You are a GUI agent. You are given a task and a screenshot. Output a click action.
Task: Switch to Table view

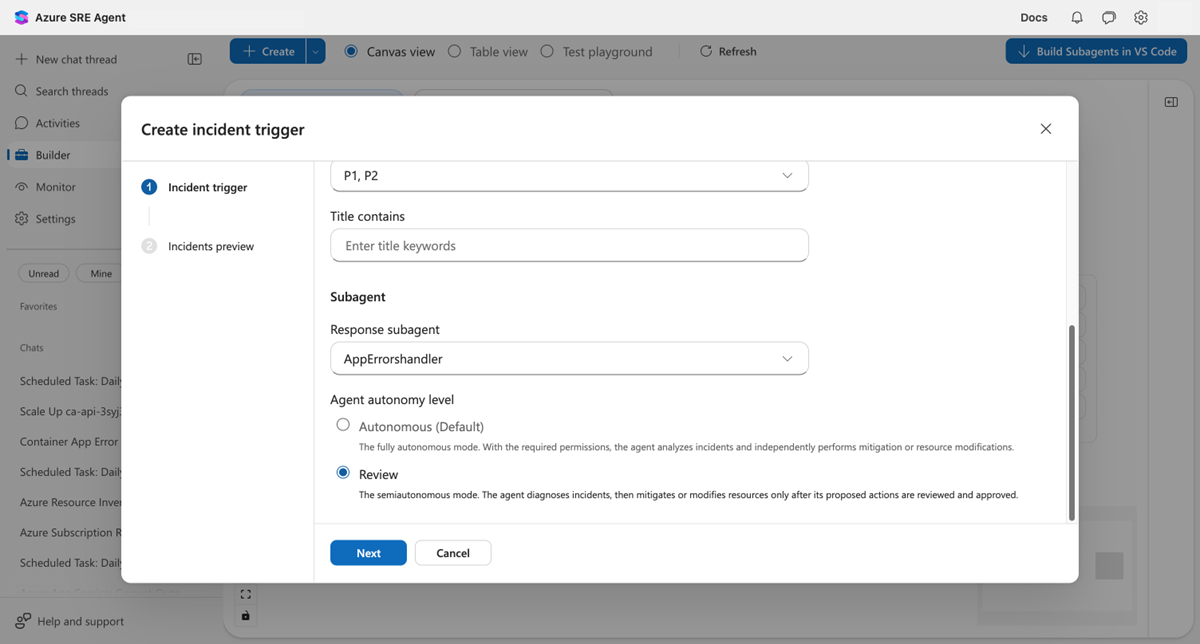click(x=488, y=51)
